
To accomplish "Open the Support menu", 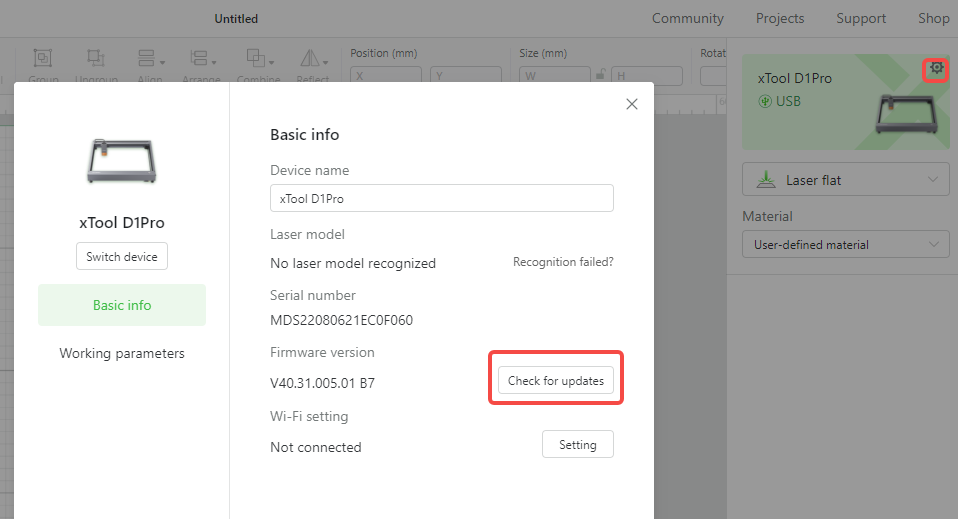I will 861,18.
